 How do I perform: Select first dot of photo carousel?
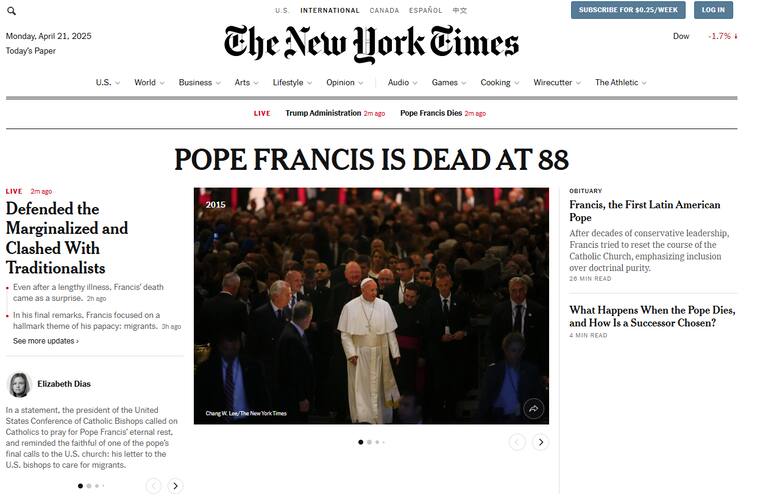pyautogui.click(x=361, y=442)
